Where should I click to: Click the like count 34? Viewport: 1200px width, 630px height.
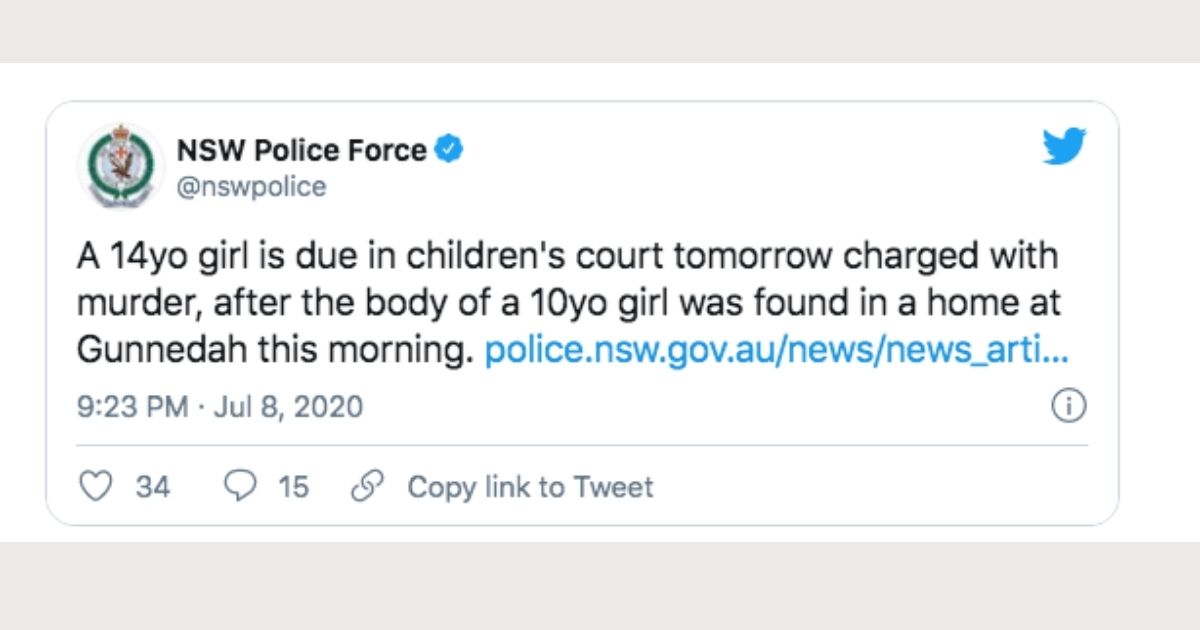click(x=153, y=487)
